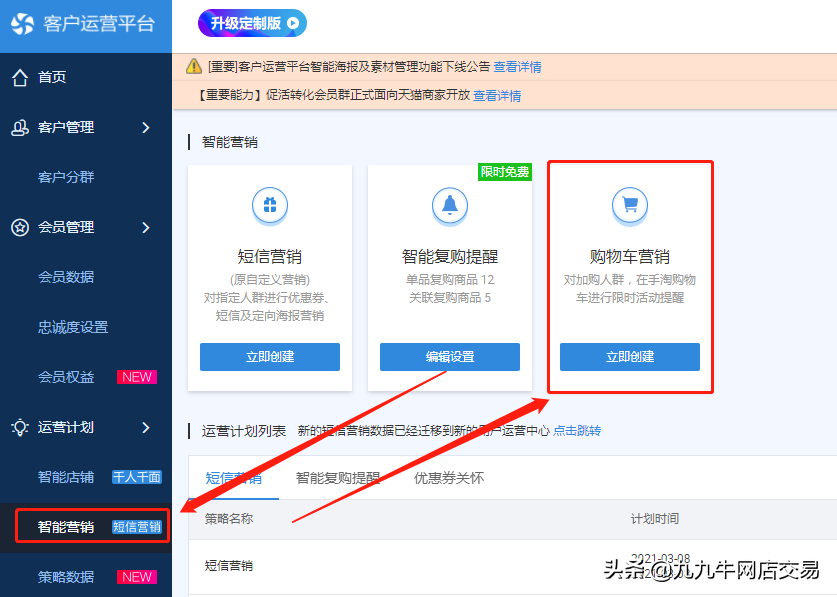837x597 pixels.
Task: Click the 智能复购提醒 card title
Action: point(450,257)
